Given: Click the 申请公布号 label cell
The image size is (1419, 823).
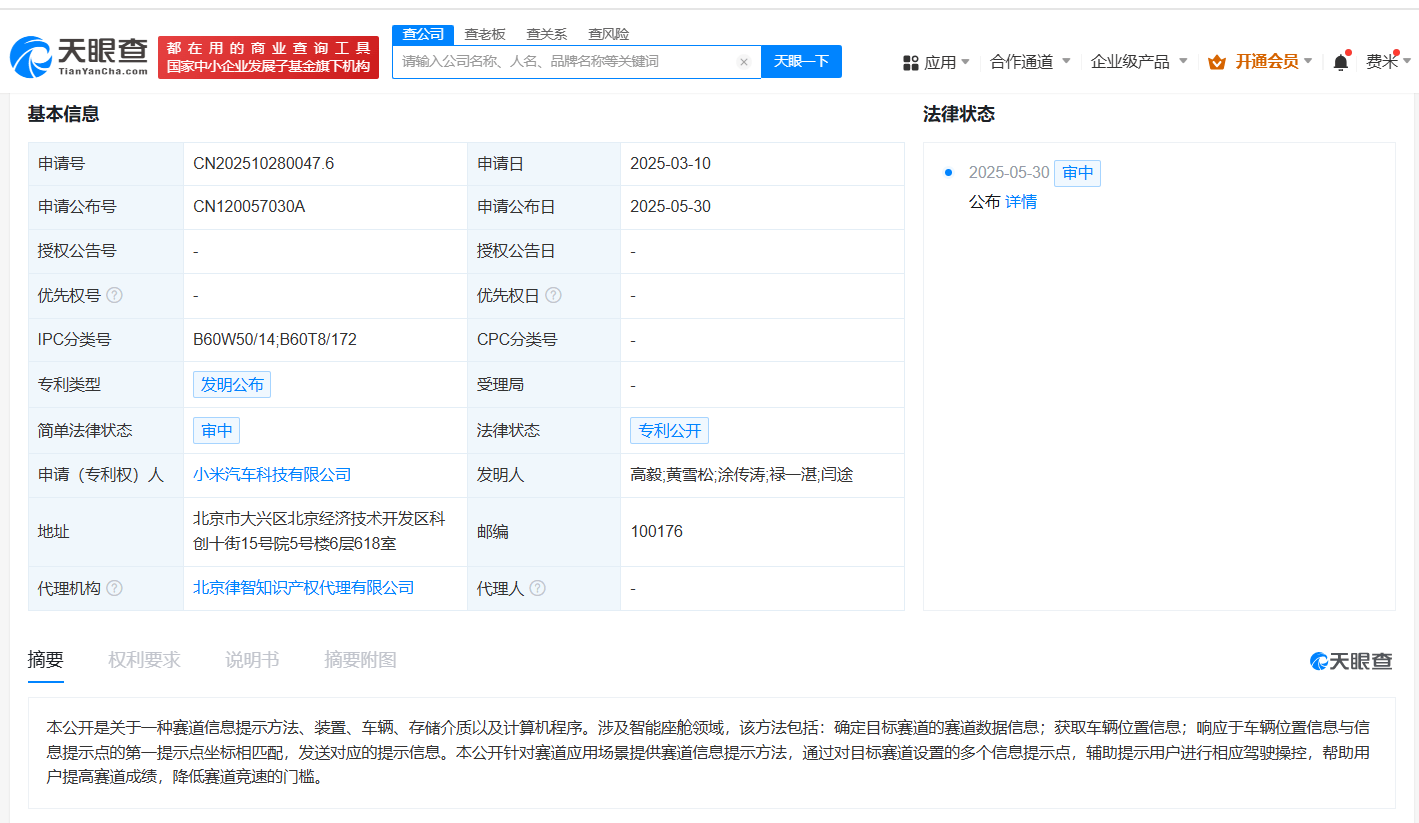Looking at the screenshot, I should point(106,207).
